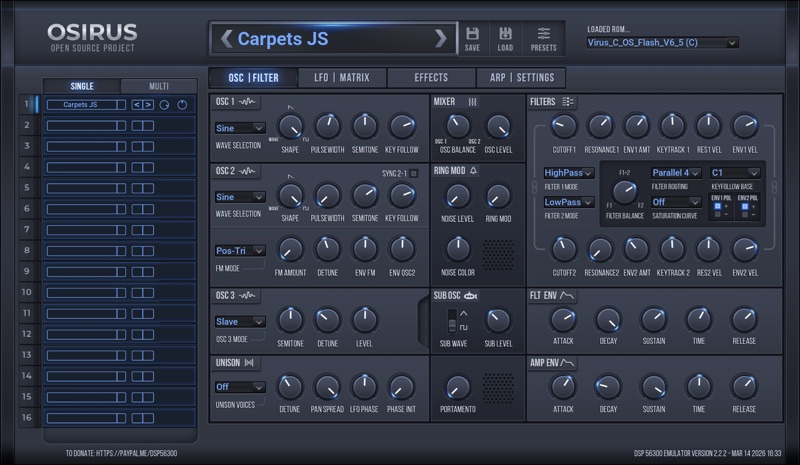Click the OSC 2 waveform icon
800x465 pixels.
[x=247, y=171]
